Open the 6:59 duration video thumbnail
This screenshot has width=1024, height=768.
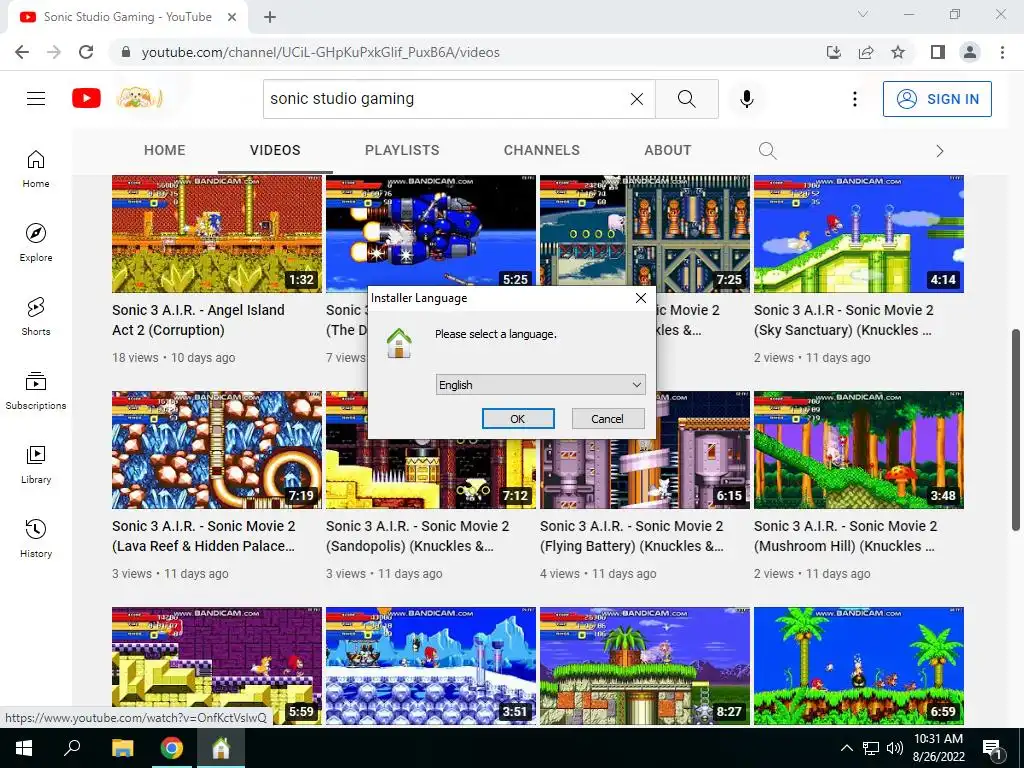tap(859, 665)
